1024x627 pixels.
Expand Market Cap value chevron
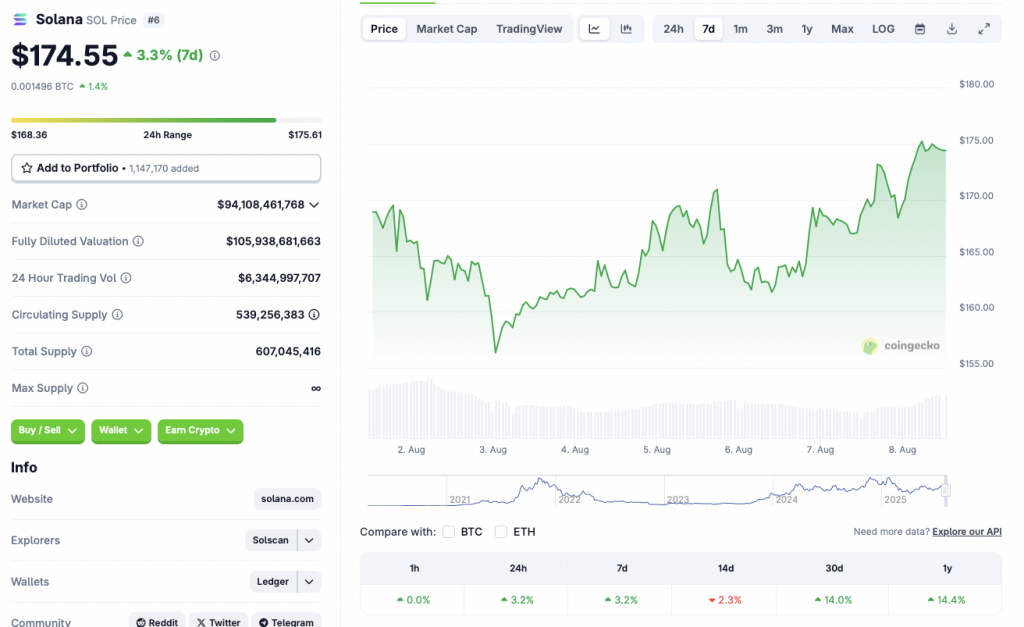tap(314, 205)
